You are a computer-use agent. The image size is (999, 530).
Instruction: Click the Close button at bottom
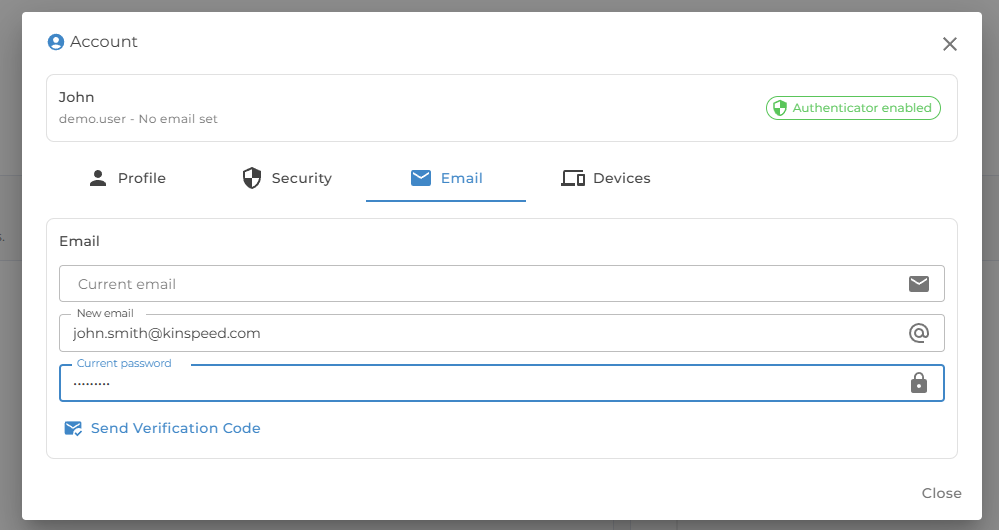click(x=942, y=493)
